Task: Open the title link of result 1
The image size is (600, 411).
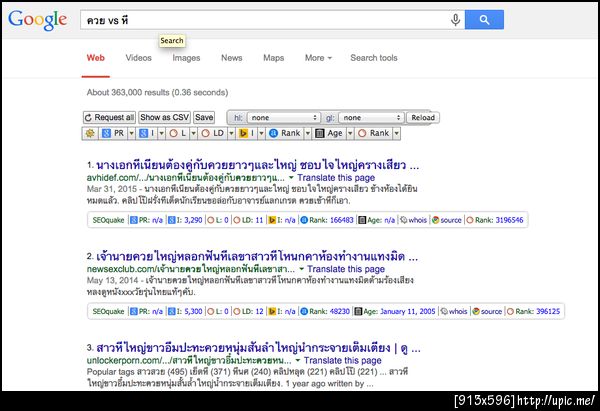Action: [257, 165]
